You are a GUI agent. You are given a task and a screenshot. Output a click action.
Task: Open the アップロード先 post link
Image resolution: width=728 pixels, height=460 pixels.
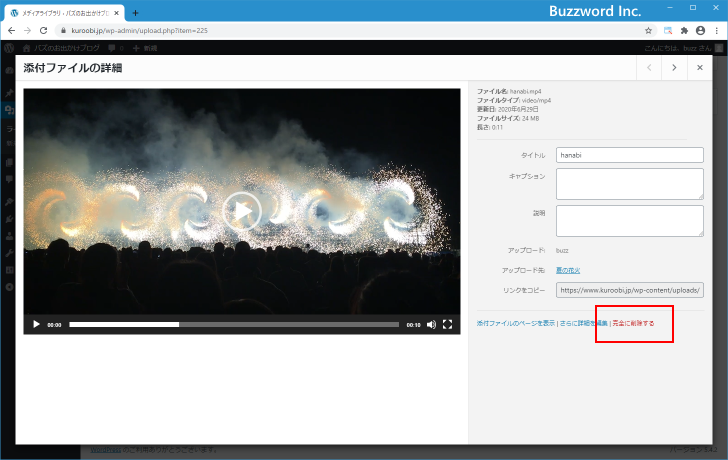tap(568, 270)
